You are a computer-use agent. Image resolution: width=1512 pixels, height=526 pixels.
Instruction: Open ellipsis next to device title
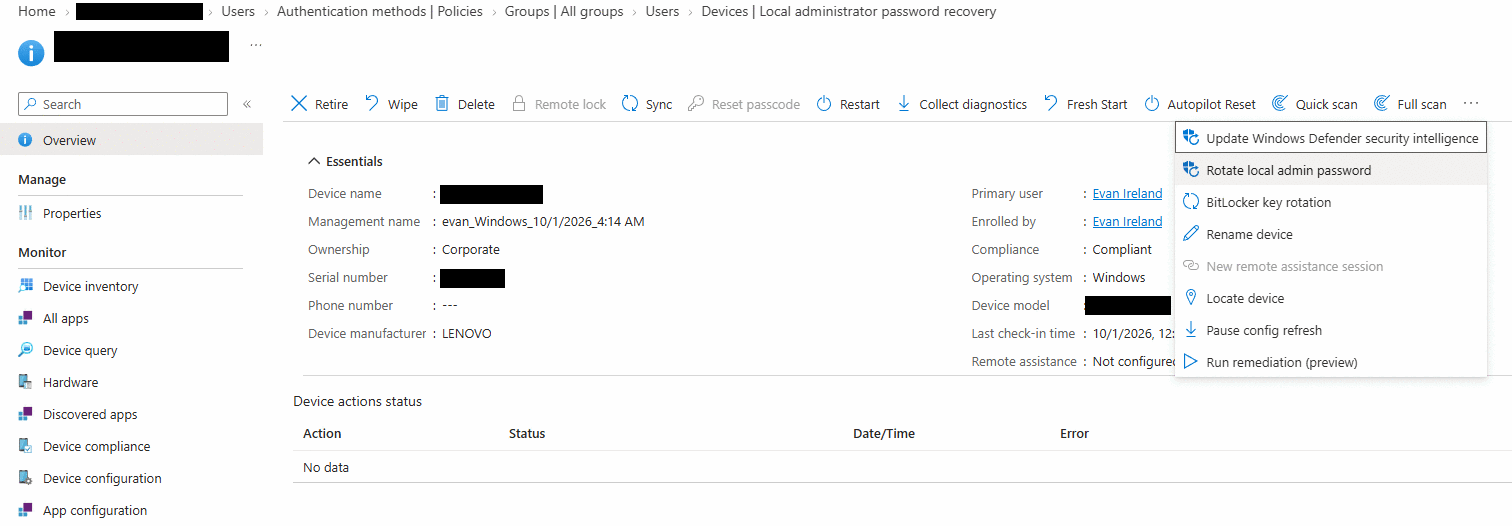(256, 46)
